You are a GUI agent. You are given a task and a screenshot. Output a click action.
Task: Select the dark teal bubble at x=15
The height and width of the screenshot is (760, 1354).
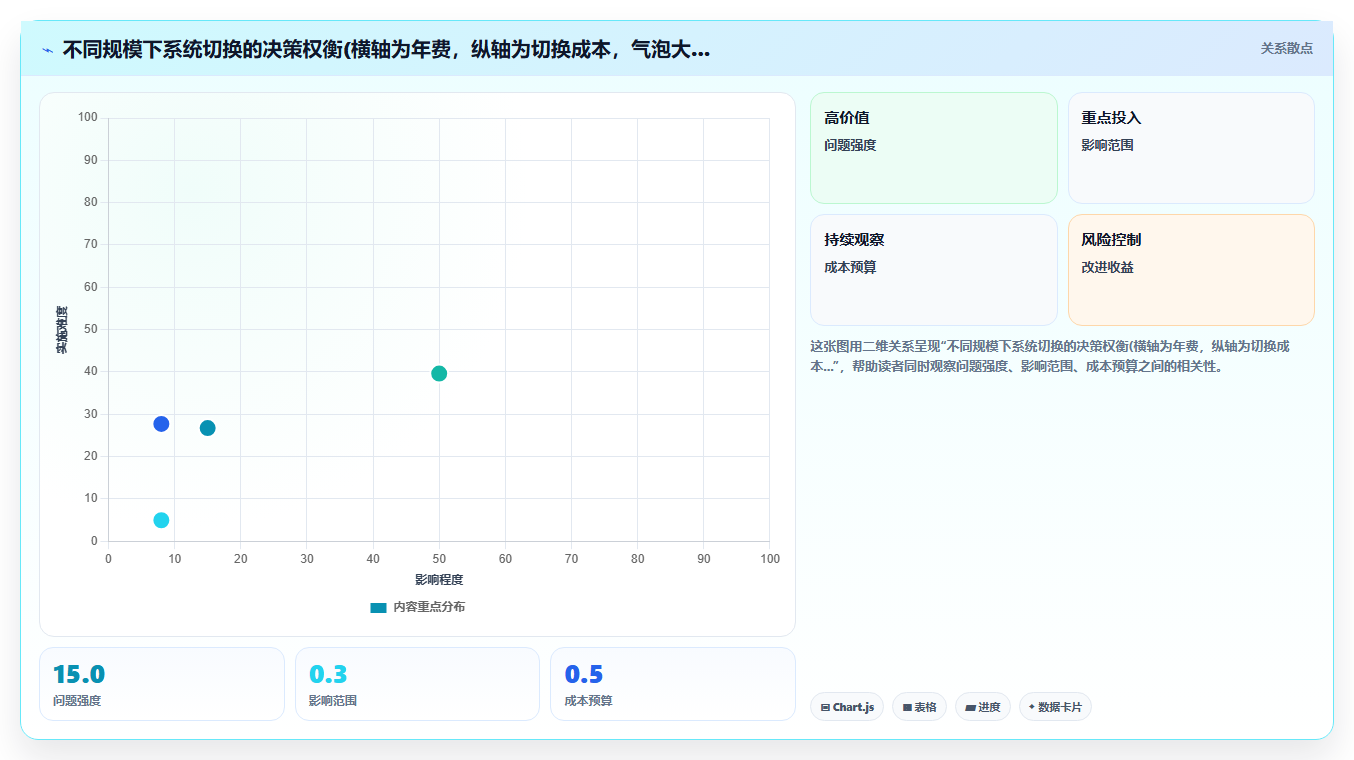pyautogui.click(x=208, y=428)
